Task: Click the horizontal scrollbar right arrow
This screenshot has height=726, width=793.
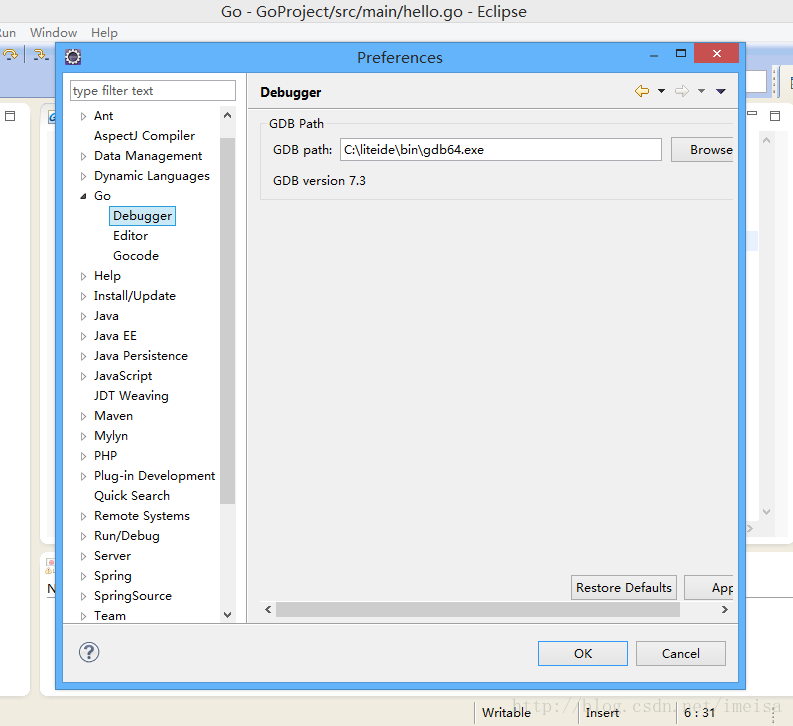Action: (x=725, y=610)
